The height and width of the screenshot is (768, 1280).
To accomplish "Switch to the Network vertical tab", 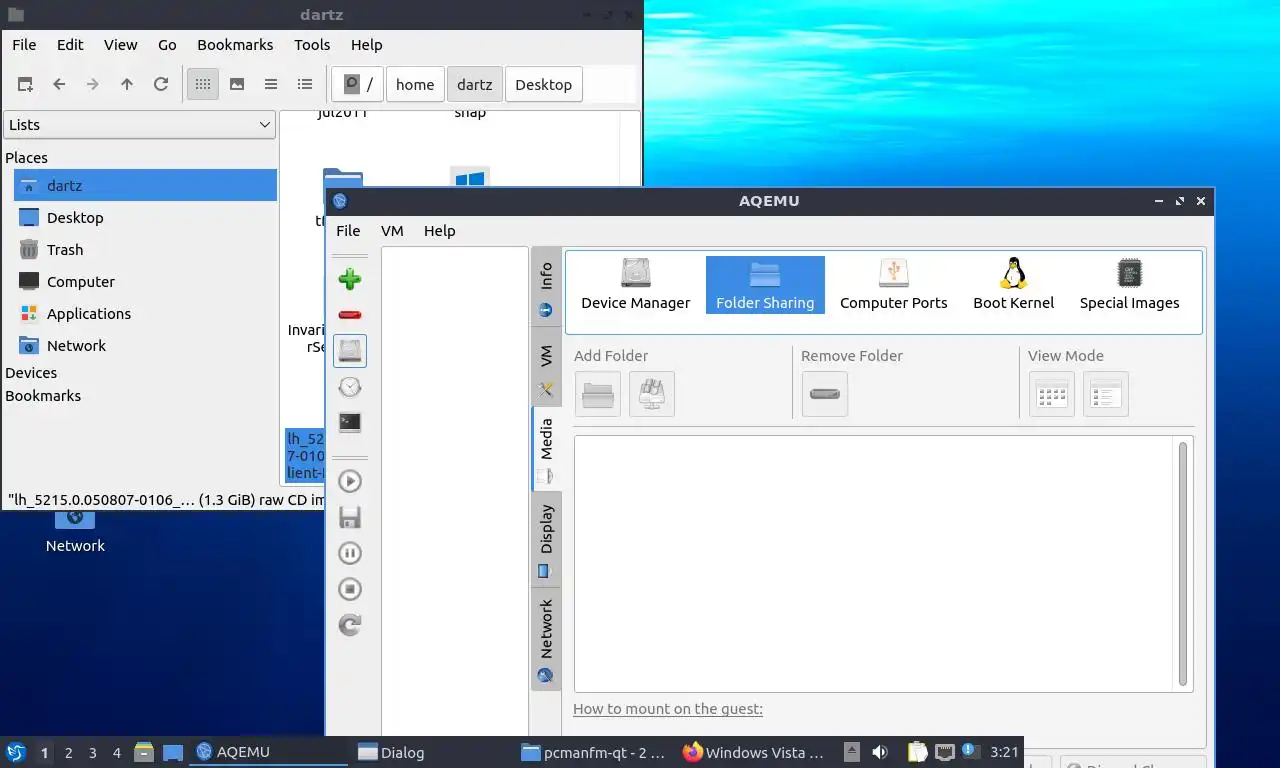I will (546, 638).
